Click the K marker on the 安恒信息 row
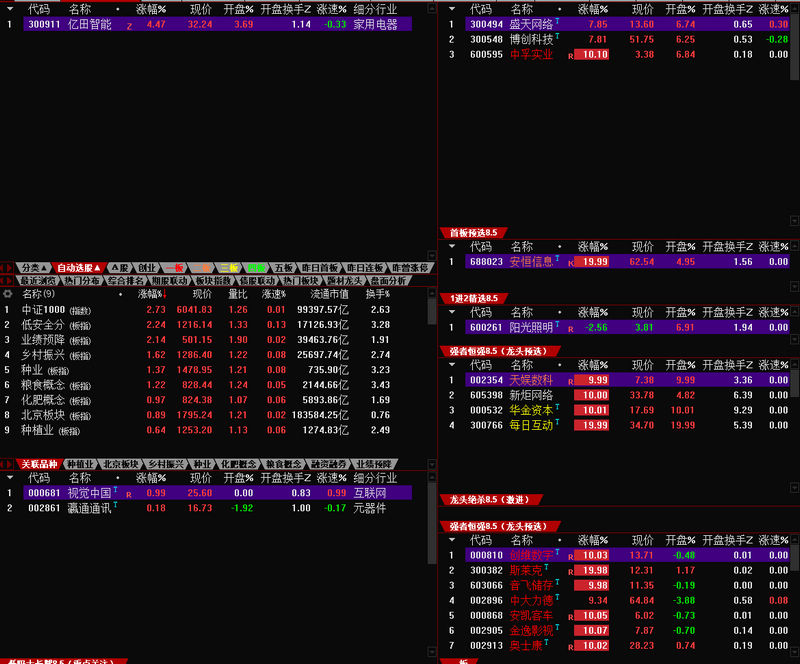The width and height of the screenshot is (800, 664). 570,263
